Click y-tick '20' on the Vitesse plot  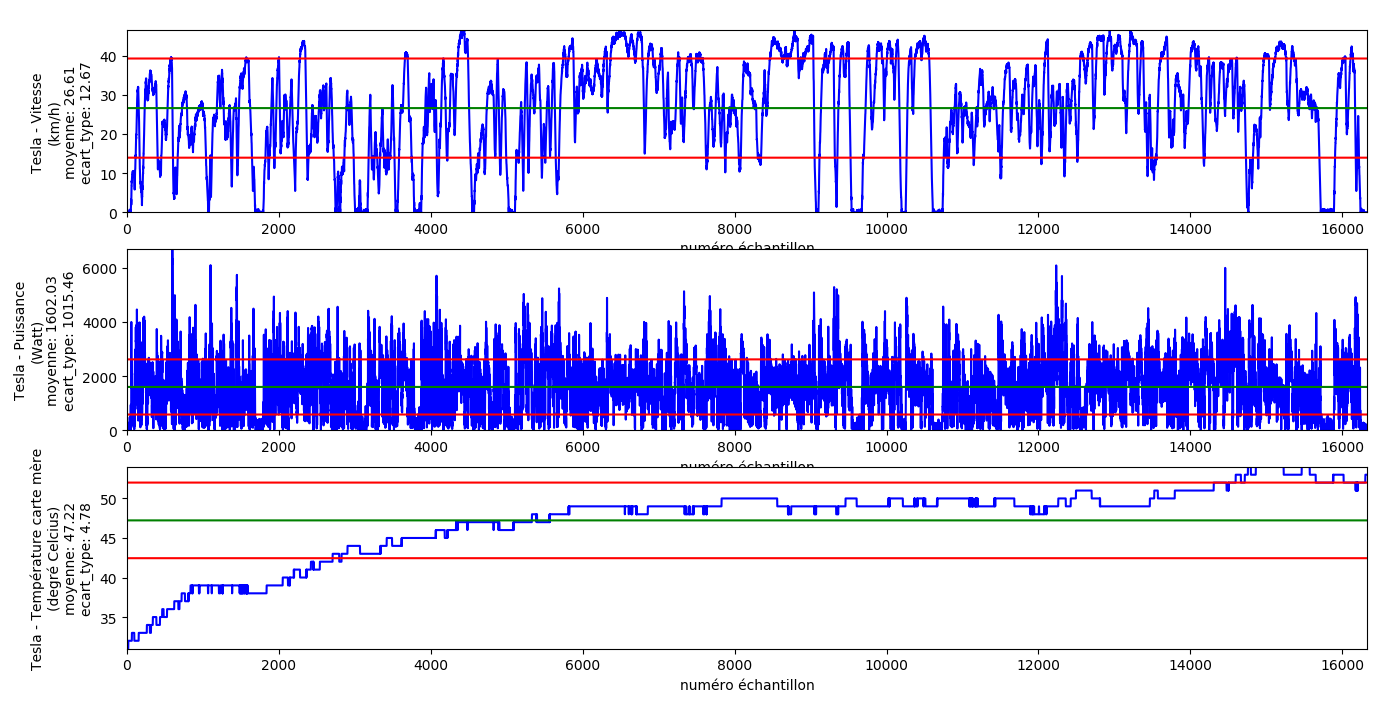pyautogui.click(x=110, y=135)
